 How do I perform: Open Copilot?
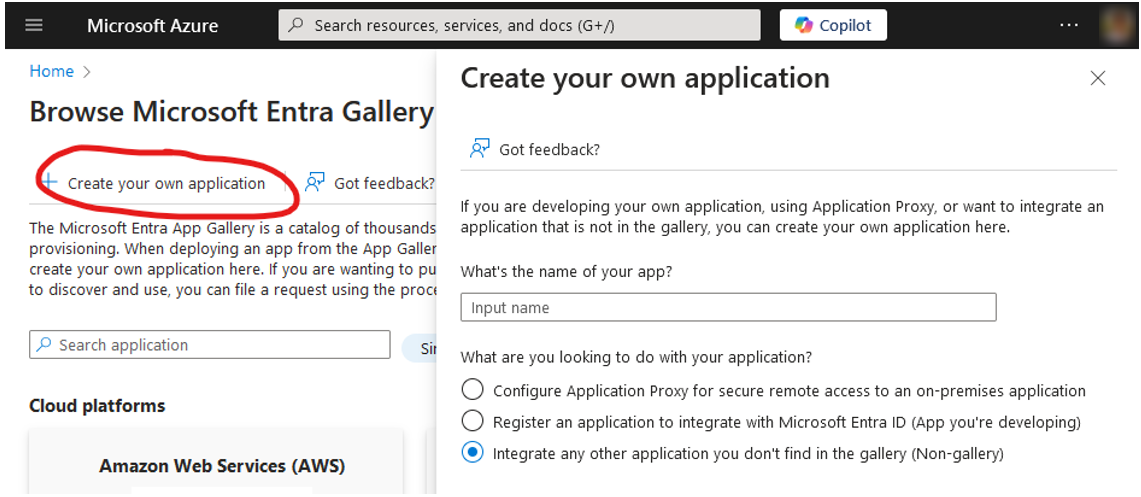(x=833, y=25)
